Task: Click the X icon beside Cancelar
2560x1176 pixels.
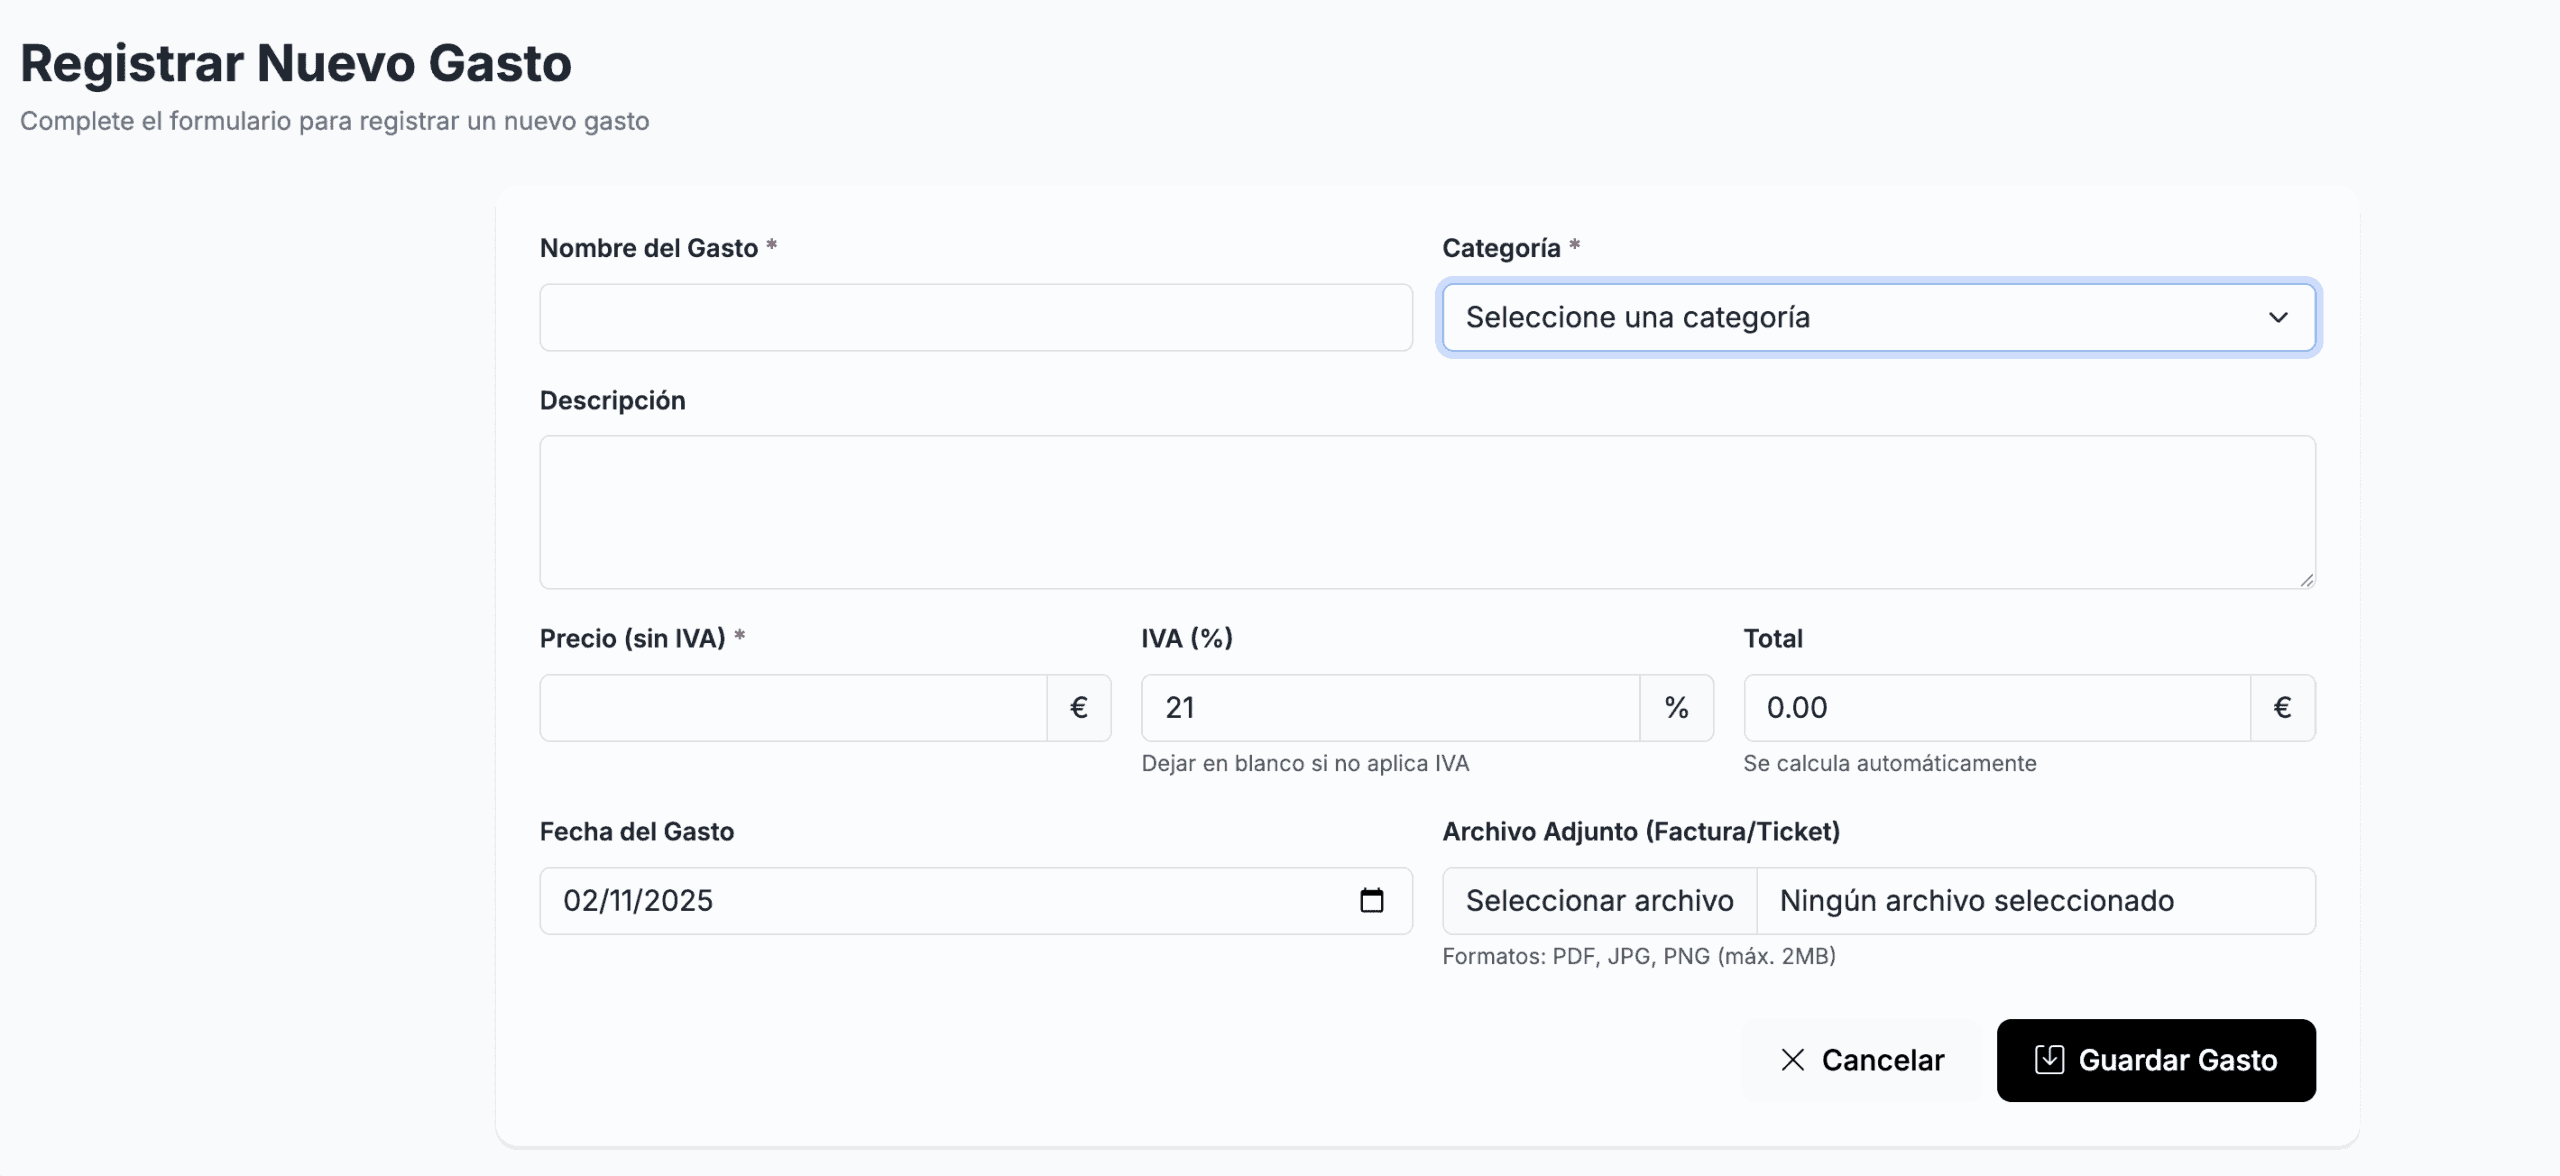Action: (x=1792, y=1060)
